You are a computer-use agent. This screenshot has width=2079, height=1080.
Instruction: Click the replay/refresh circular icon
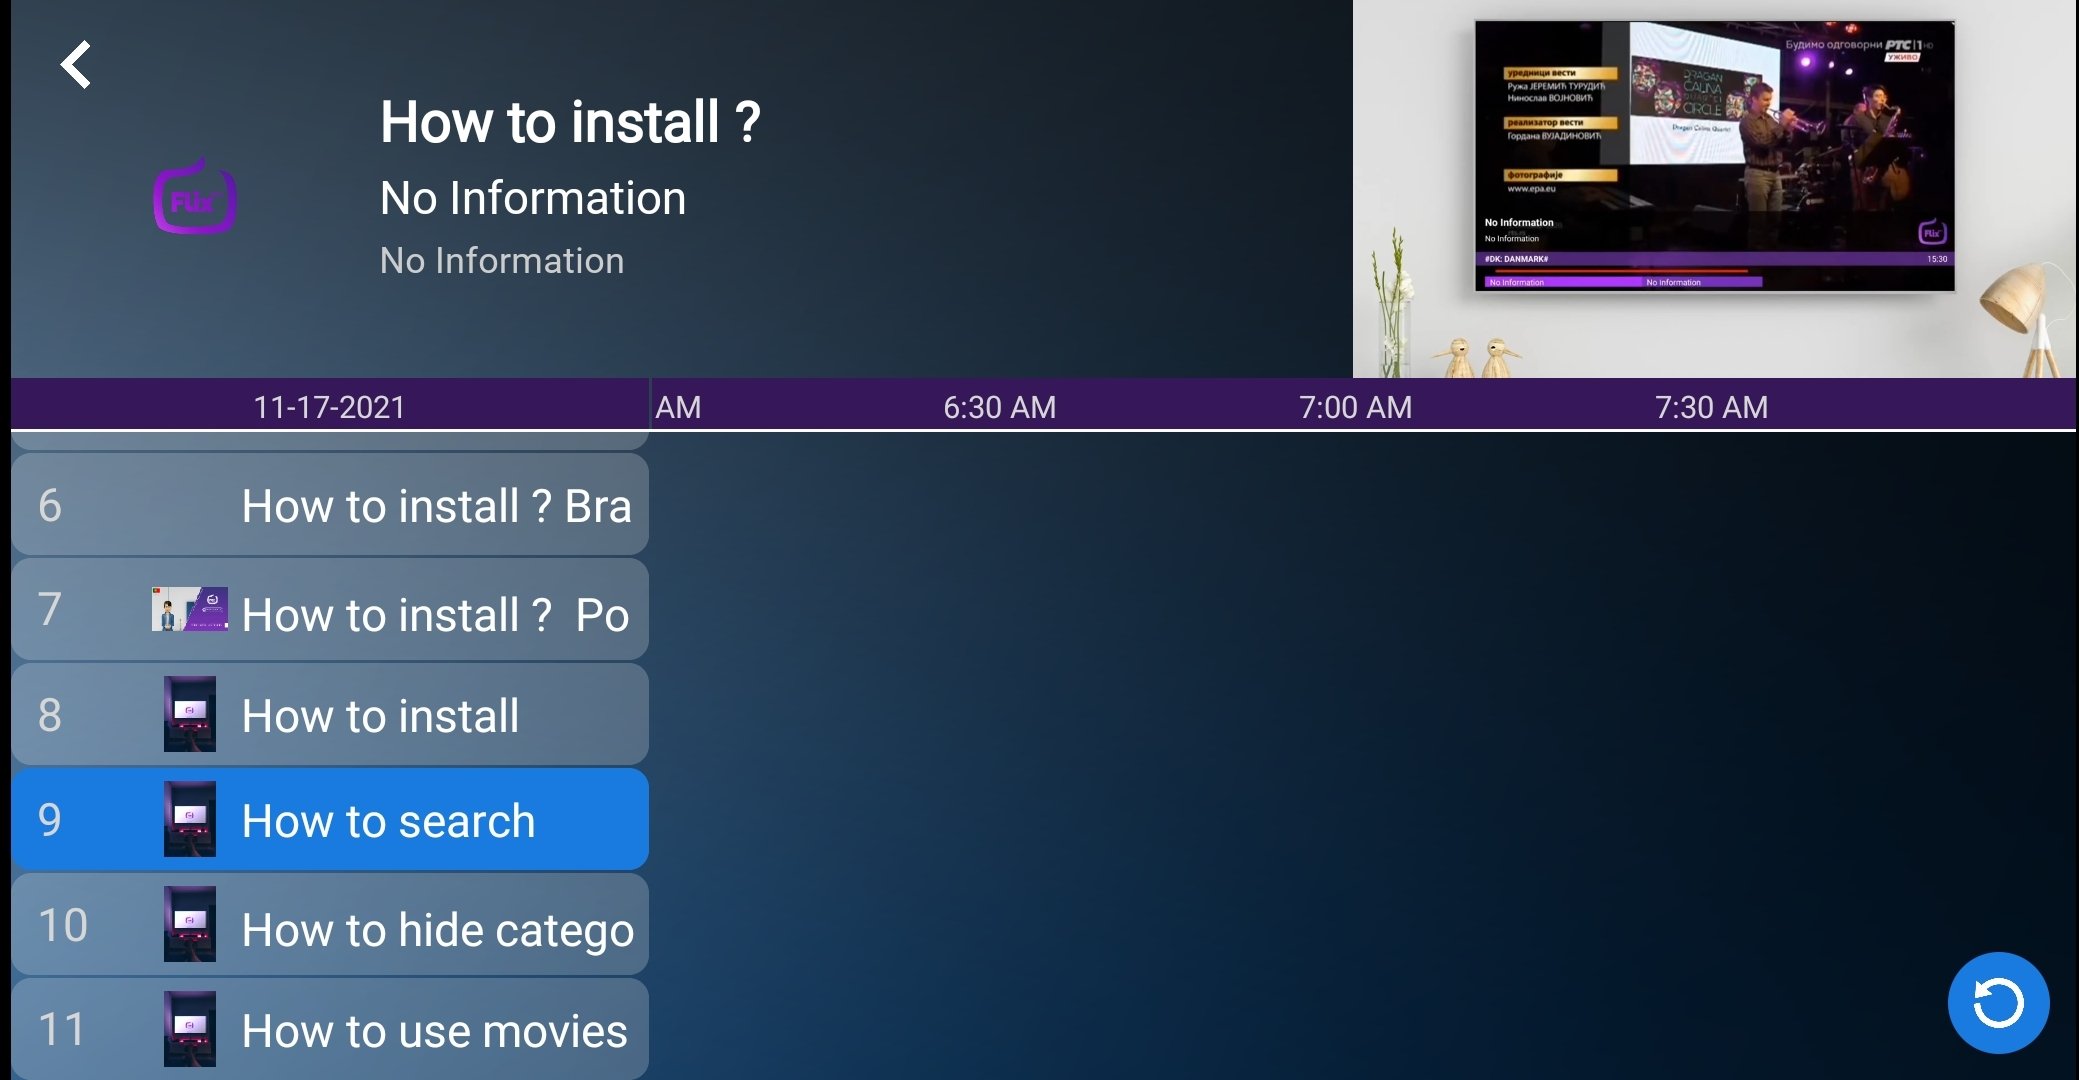click(x=1996, y=1000)
